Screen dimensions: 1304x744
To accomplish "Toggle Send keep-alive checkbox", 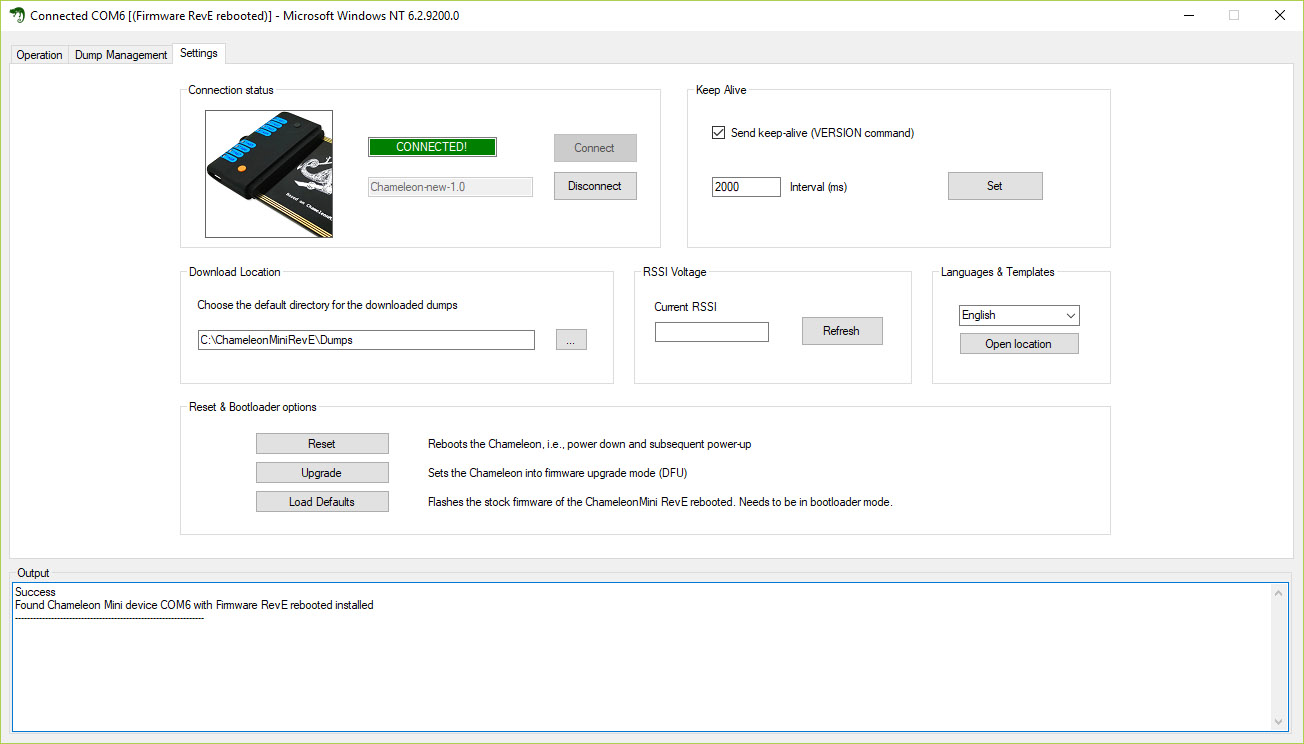I will tap(718, 133).
